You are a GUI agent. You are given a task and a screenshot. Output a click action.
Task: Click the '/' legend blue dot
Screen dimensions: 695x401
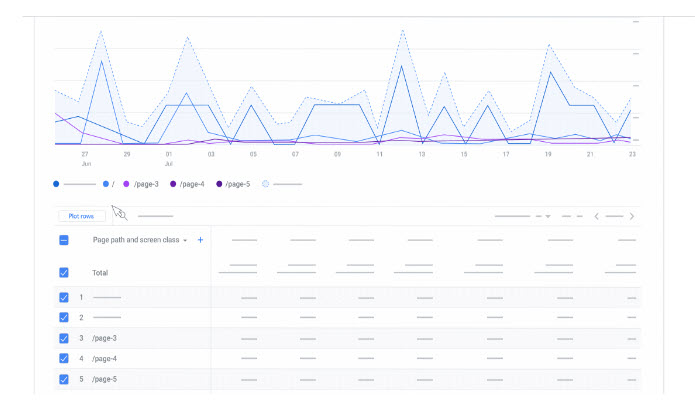coord(105,184)
